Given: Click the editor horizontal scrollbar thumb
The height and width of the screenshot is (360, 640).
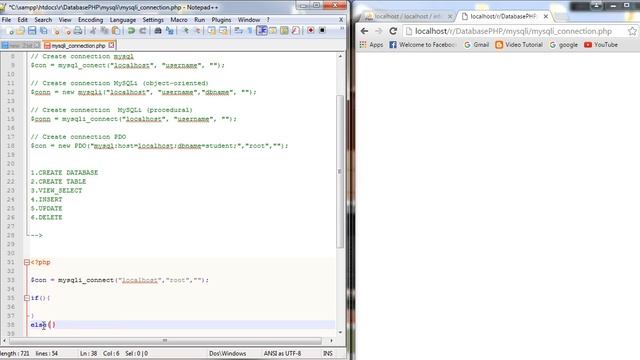Looking at the screenshot, I should (165, 340).
